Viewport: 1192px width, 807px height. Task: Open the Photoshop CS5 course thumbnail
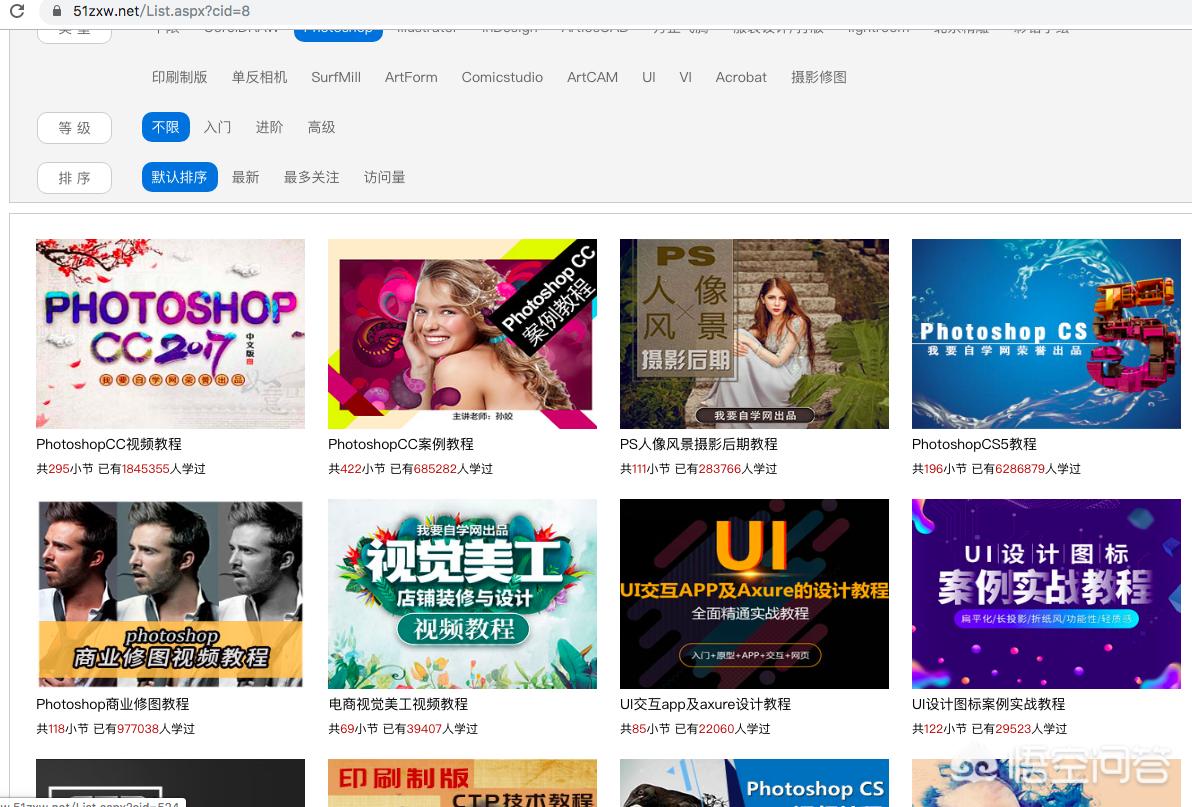(x=1046, y=334)
